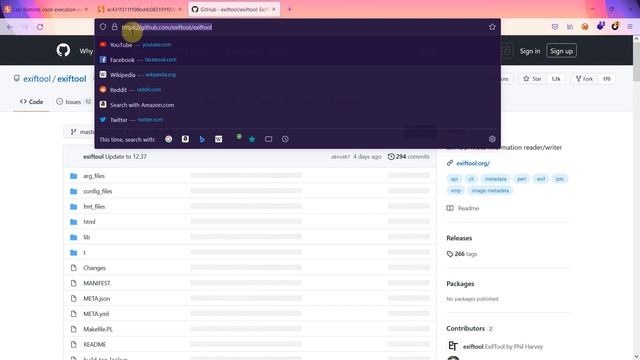Select the GitHub URL in address bar
This screenshot has width=640, height=360.
(167, 27)
